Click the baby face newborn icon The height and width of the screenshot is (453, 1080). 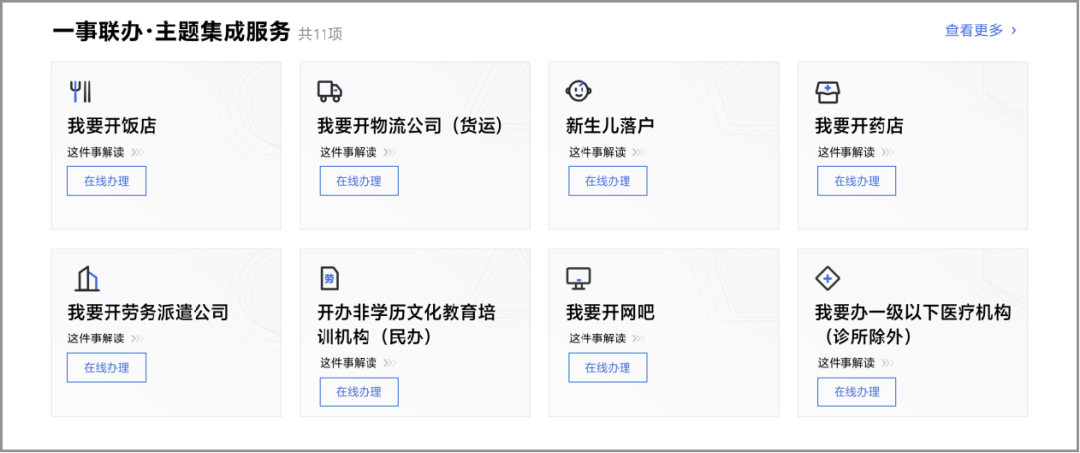point(578,91)
